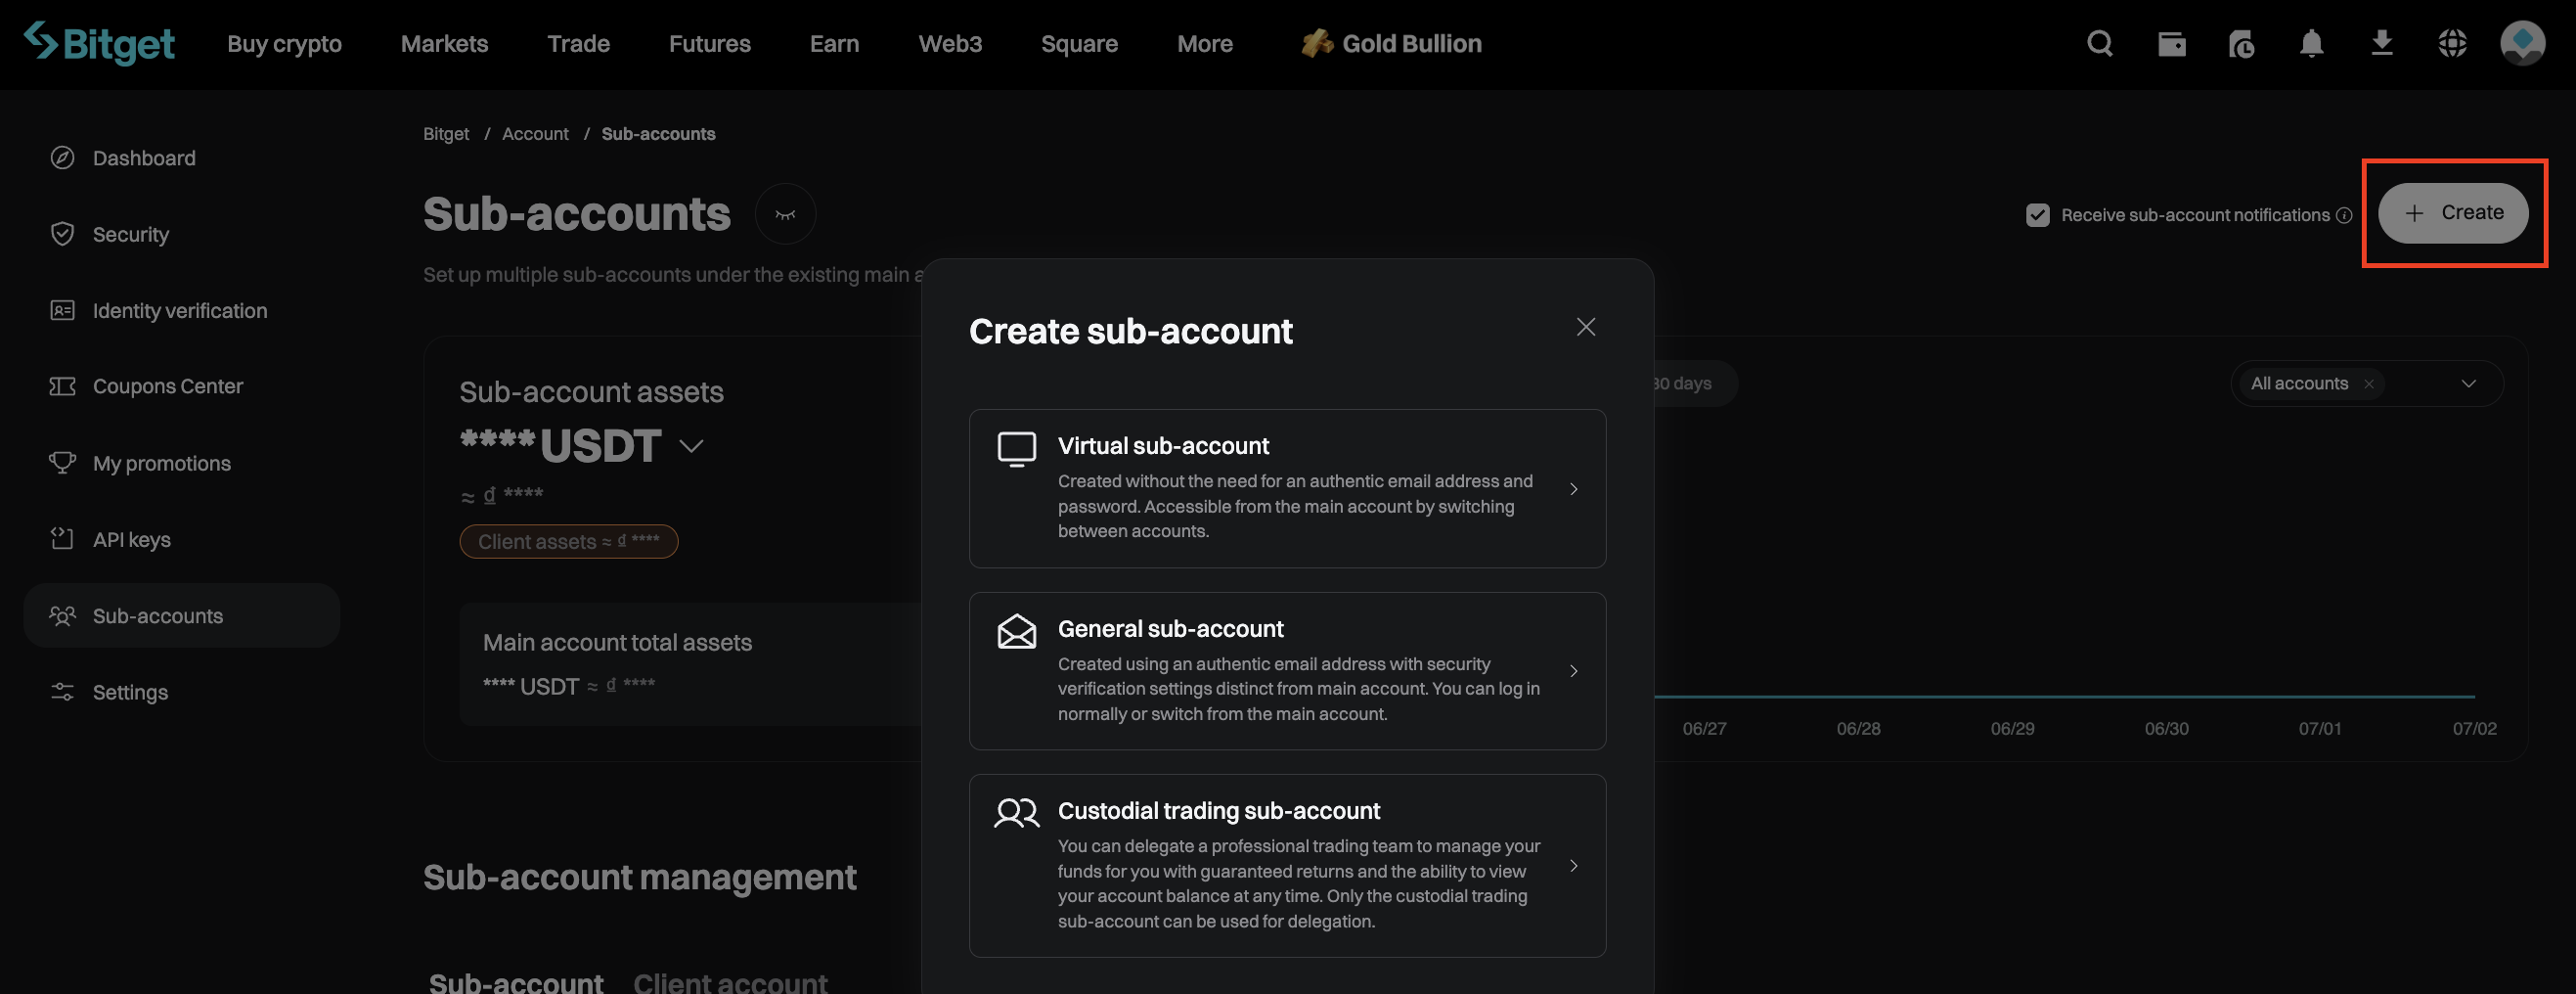Open the orders history icon in header
Image resolution: width=2576 pixels, height=994 pixels.
[x=2241, y=43]
